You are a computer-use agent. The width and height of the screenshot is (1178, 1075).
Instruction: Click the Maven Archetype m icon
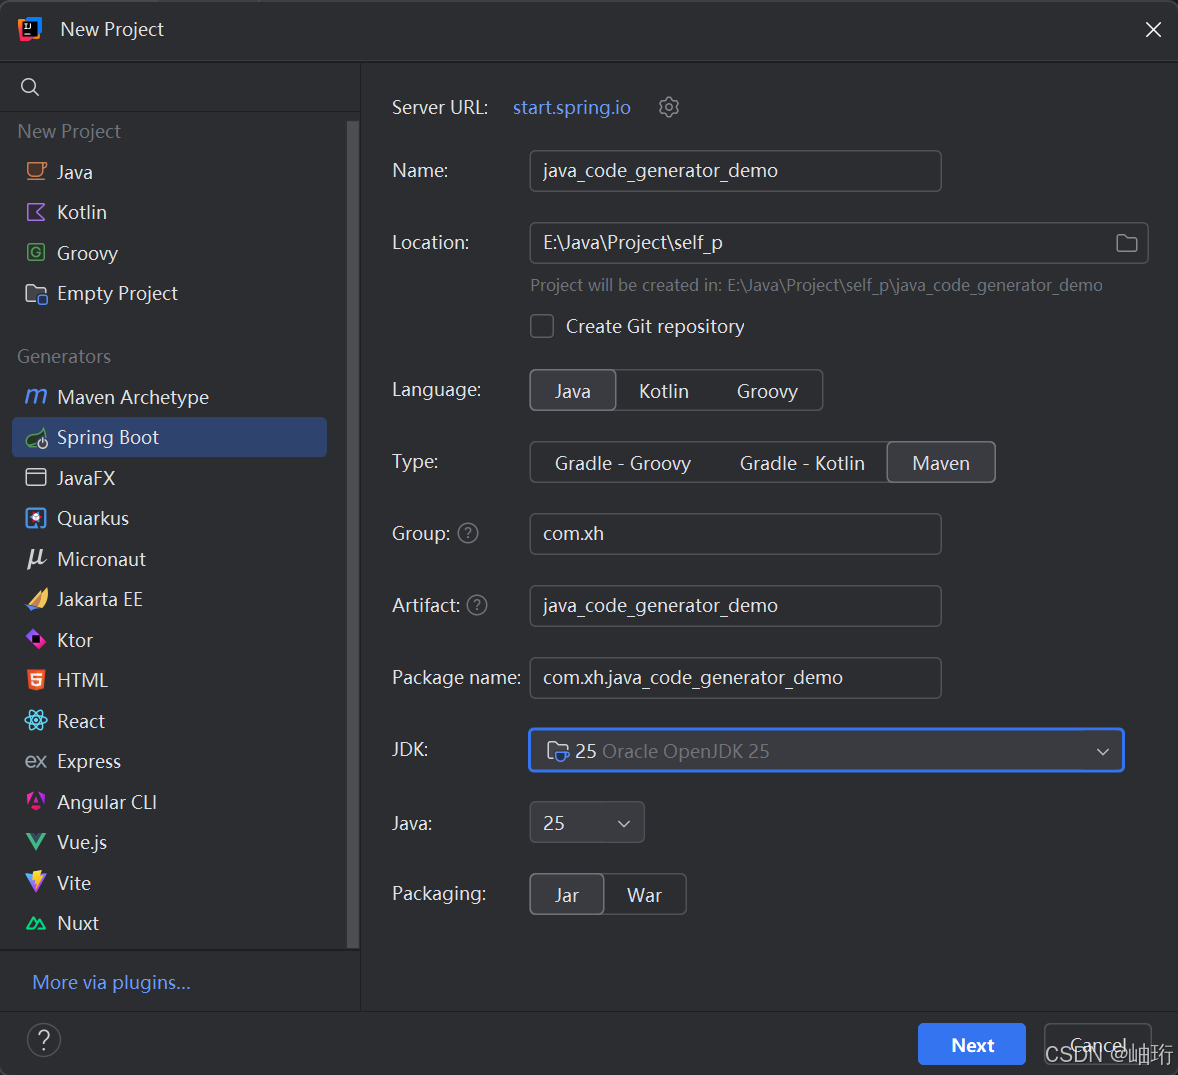[x=36, y=396]
